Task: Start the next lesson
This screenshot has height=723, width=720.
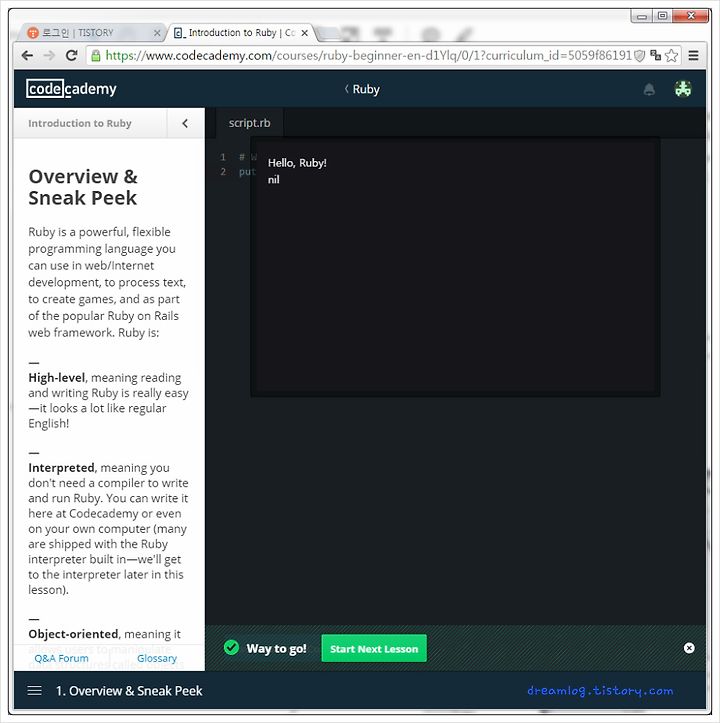Action: coord(374,648)
